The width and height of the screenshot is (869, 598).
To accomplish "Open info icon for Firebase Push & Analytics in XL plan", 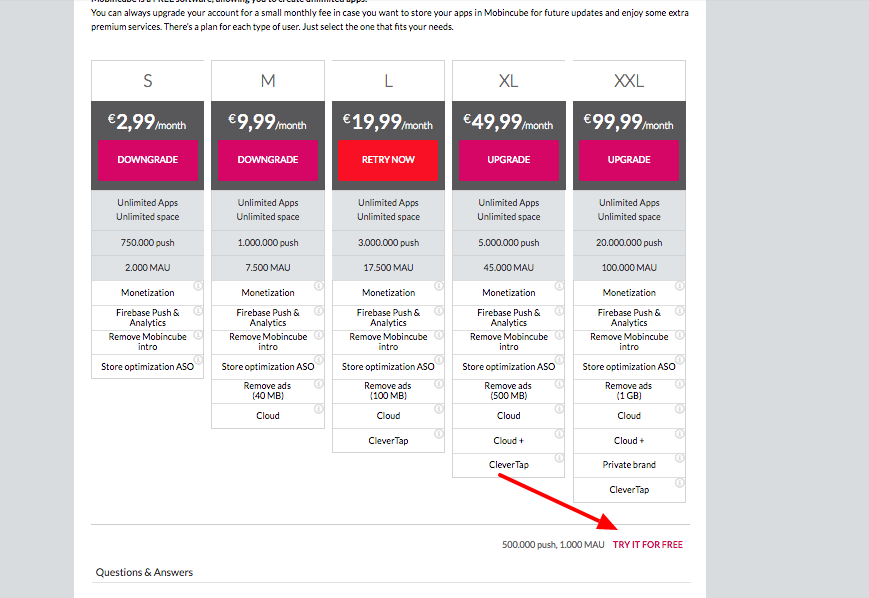I will click(559, 311).
